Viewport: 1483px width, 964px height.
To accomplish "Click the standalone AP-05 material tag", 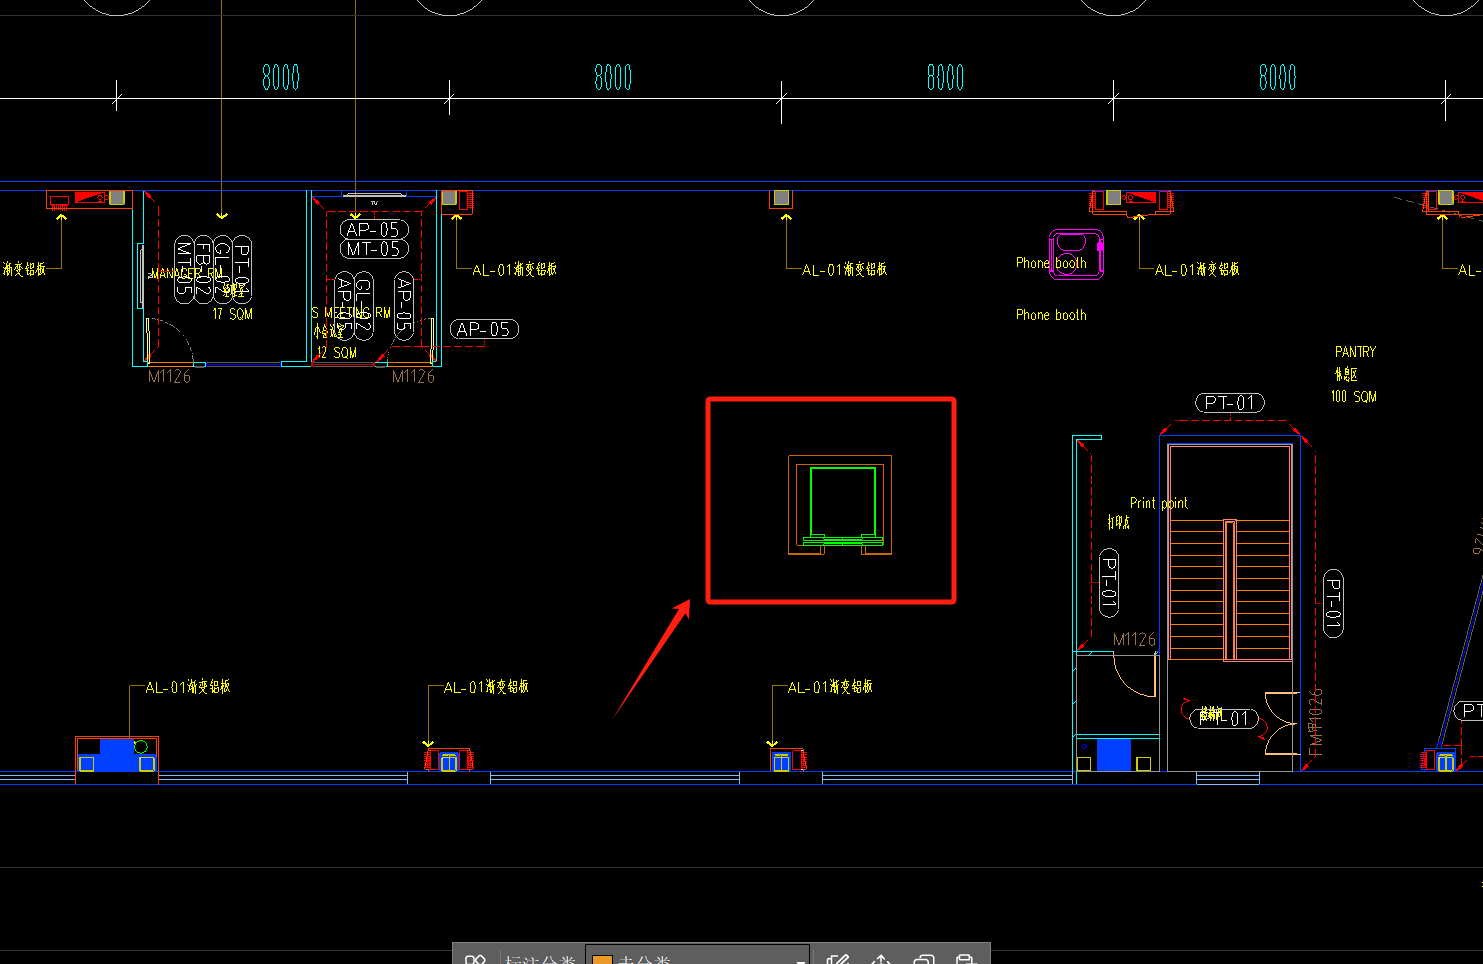I will tap(484, 329).
